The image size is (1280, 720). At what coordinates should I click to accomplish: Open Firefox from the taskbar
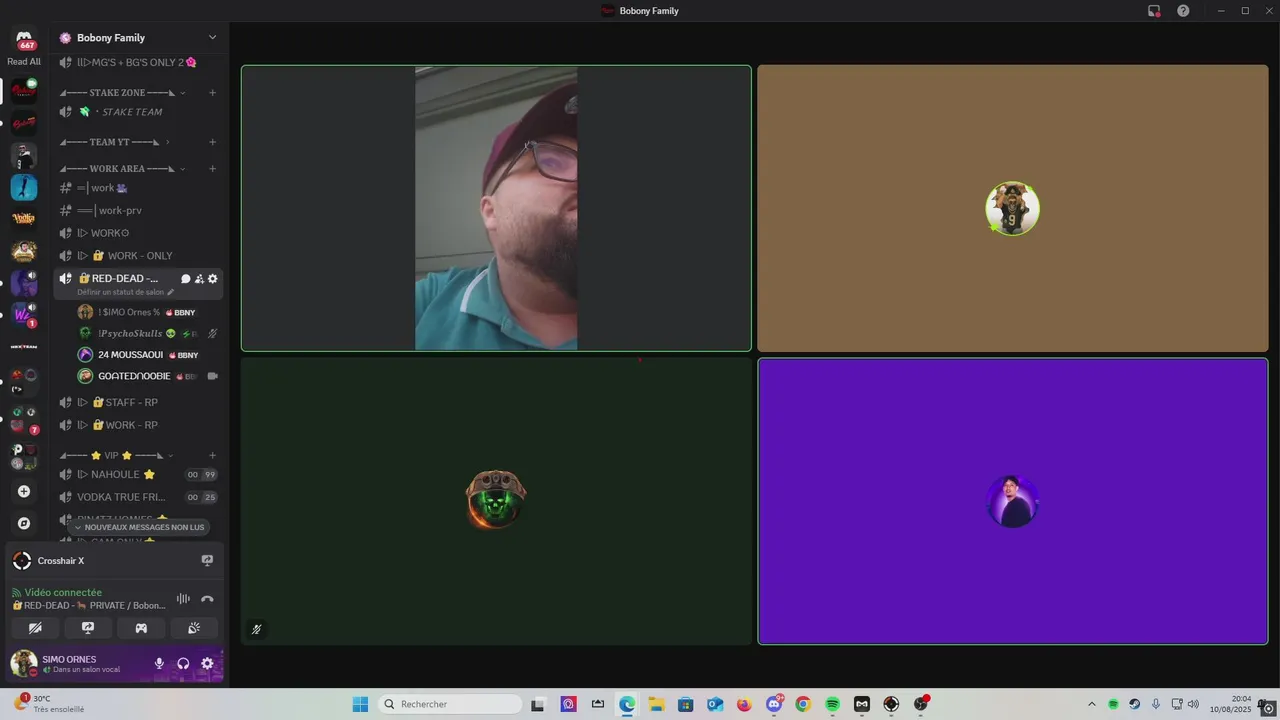point(744,704)
